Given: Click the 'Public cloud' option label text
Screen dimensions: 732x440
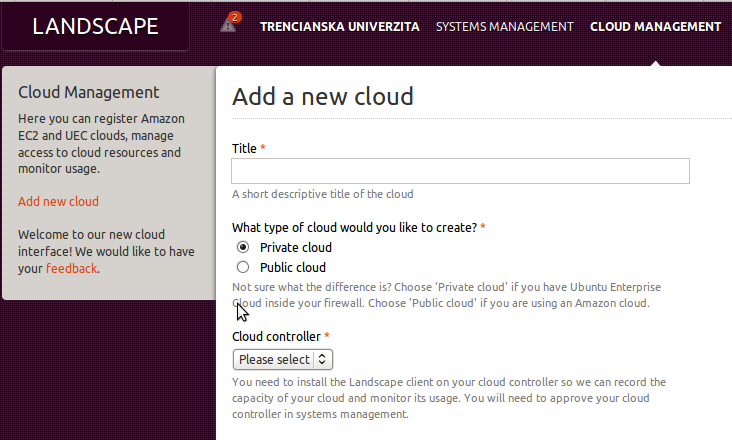Looking at the screenshot, I should point(293,267).
